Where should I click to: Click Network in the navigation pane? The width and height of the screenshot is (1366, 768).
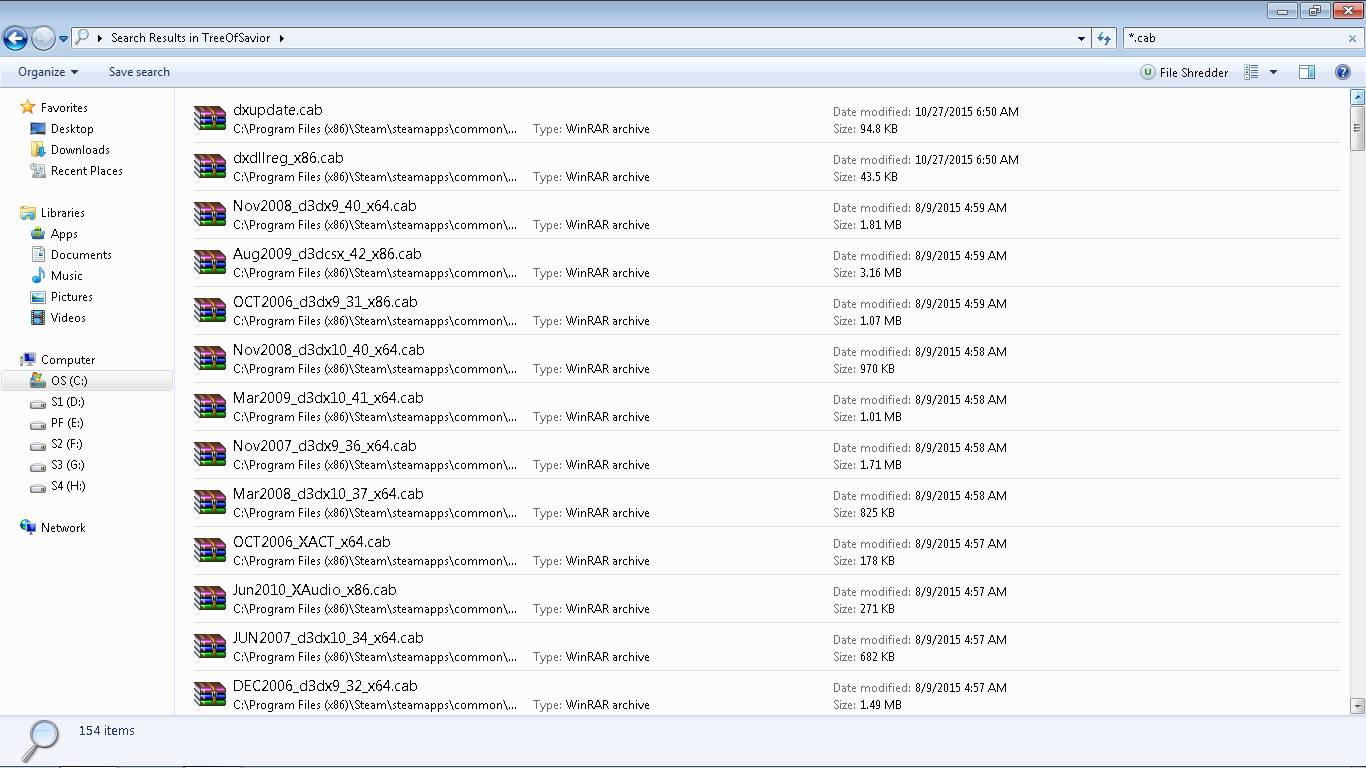click(x=62, y=528)
